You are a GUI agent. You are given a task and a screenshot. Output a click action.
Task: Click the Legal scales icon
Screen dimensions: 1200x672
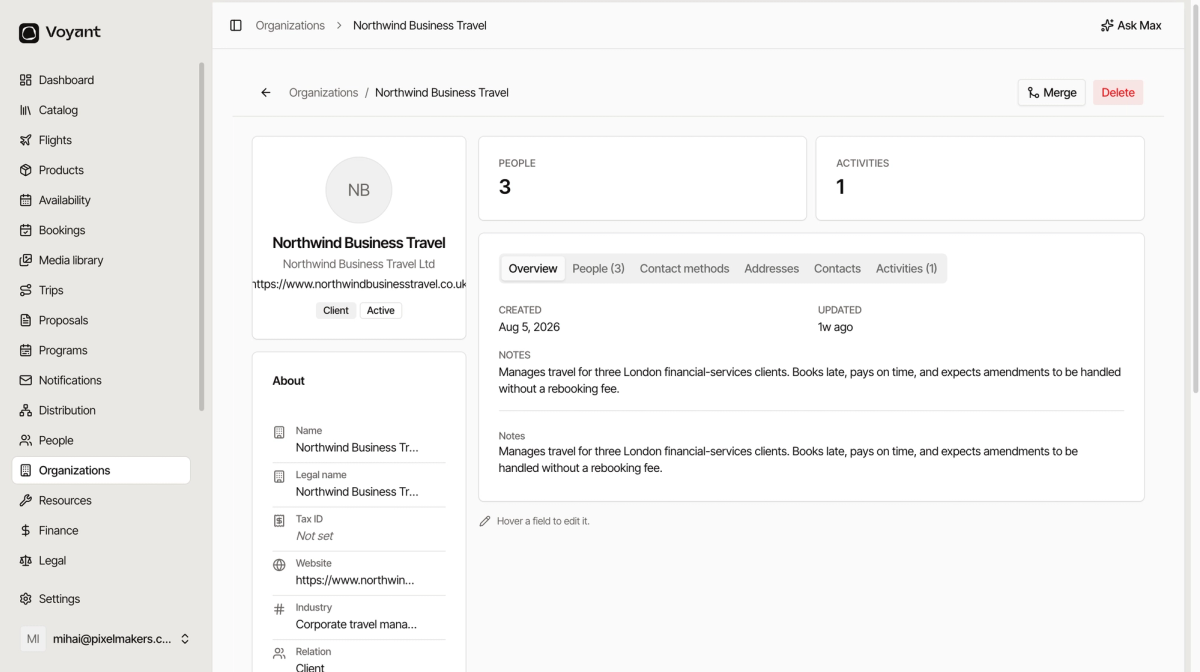(26, 560)
